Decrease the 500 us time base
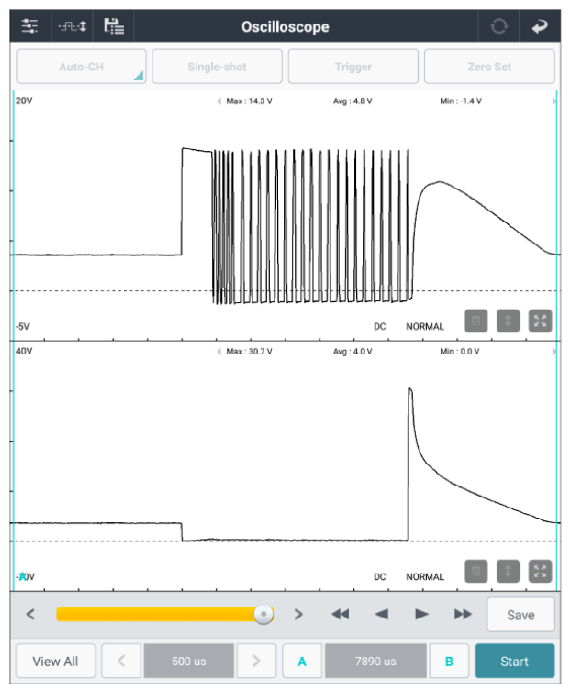Screen dimensions: 571x693 click(121, 661)
